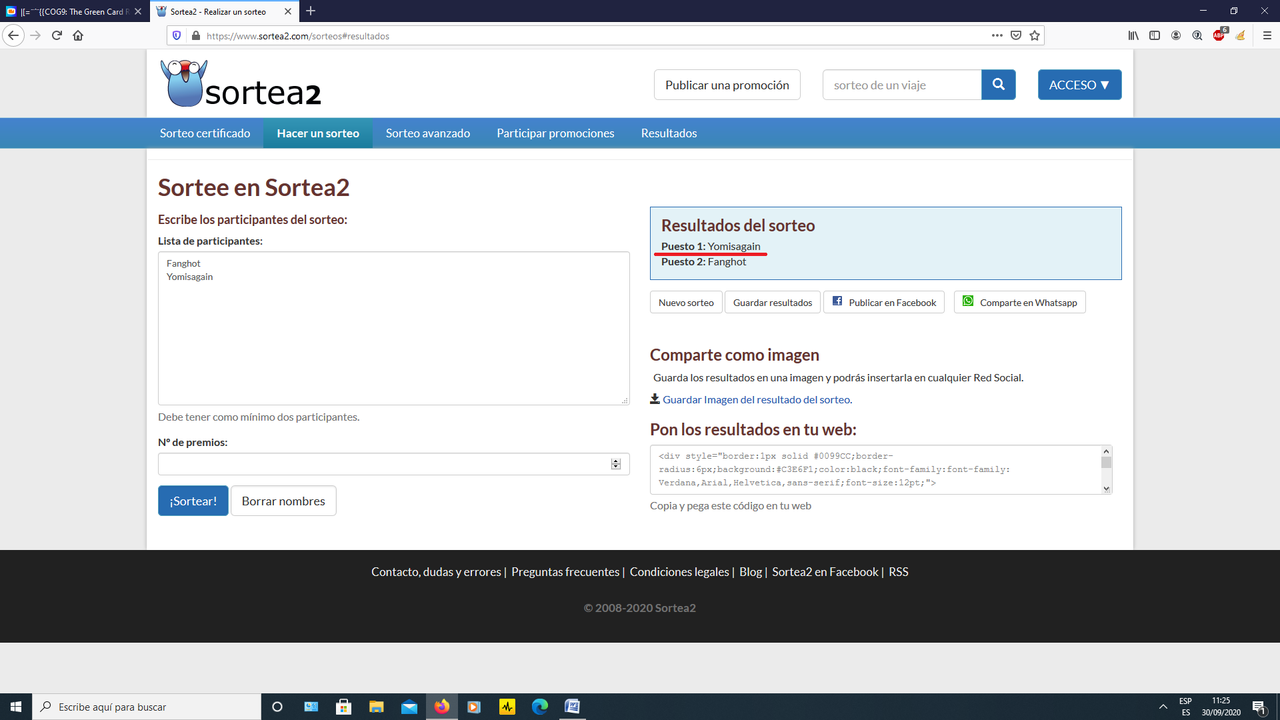
Task: Open File Explorer from taskbar
Action: 376,706
